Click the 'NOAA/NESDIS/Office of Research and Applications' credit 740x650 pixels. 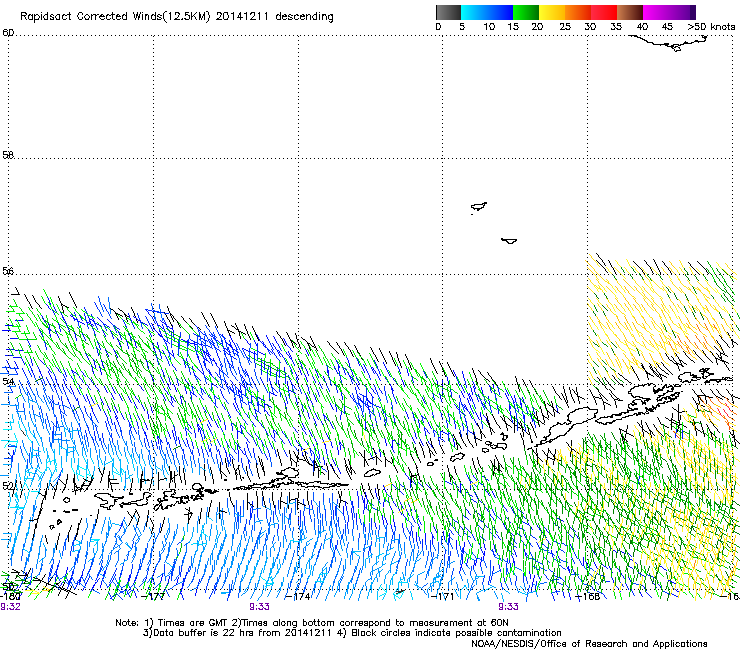[589, 644]
